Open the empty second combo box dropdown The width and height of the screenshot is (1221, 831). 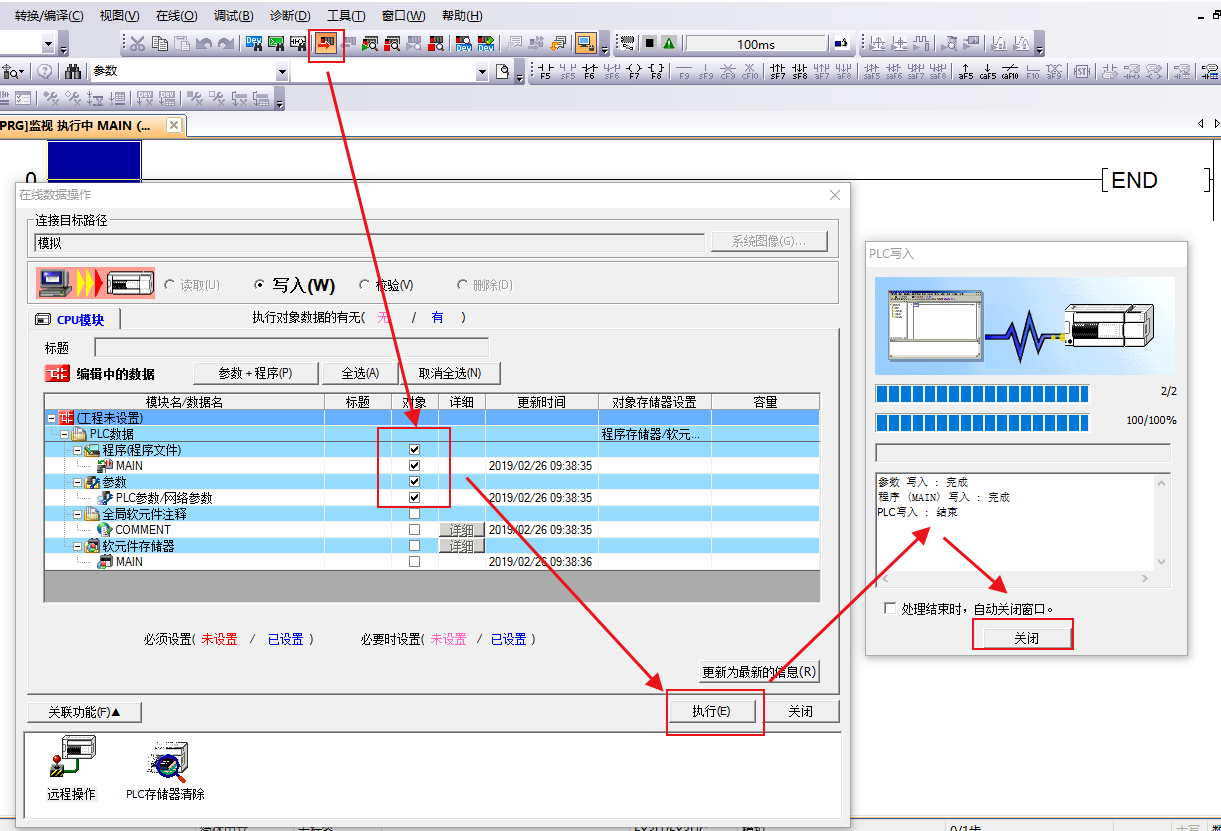pyautogui.click(x=483, y=72)
